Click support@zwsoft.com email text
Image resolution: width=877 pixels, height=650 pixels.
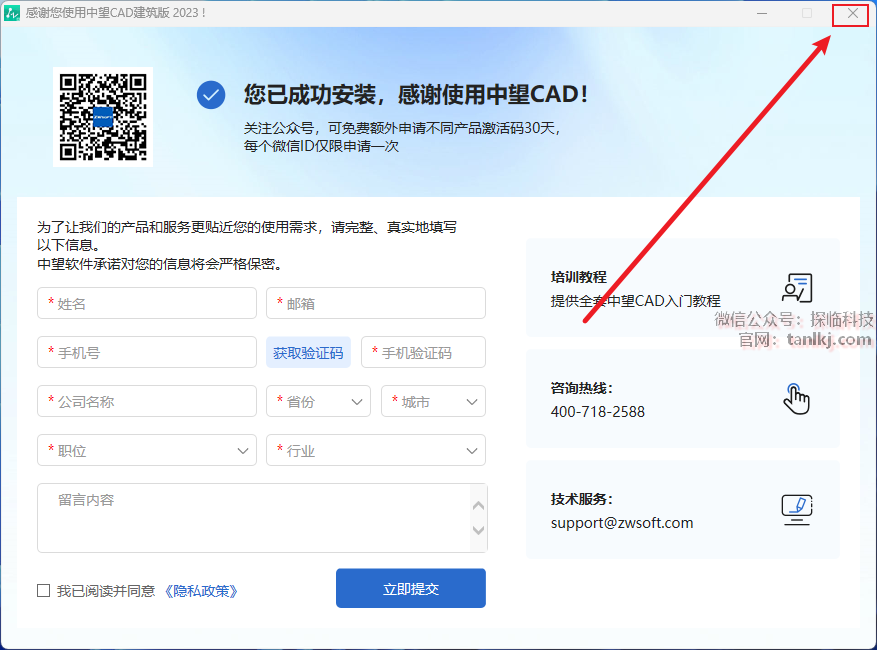pos(621,523)
